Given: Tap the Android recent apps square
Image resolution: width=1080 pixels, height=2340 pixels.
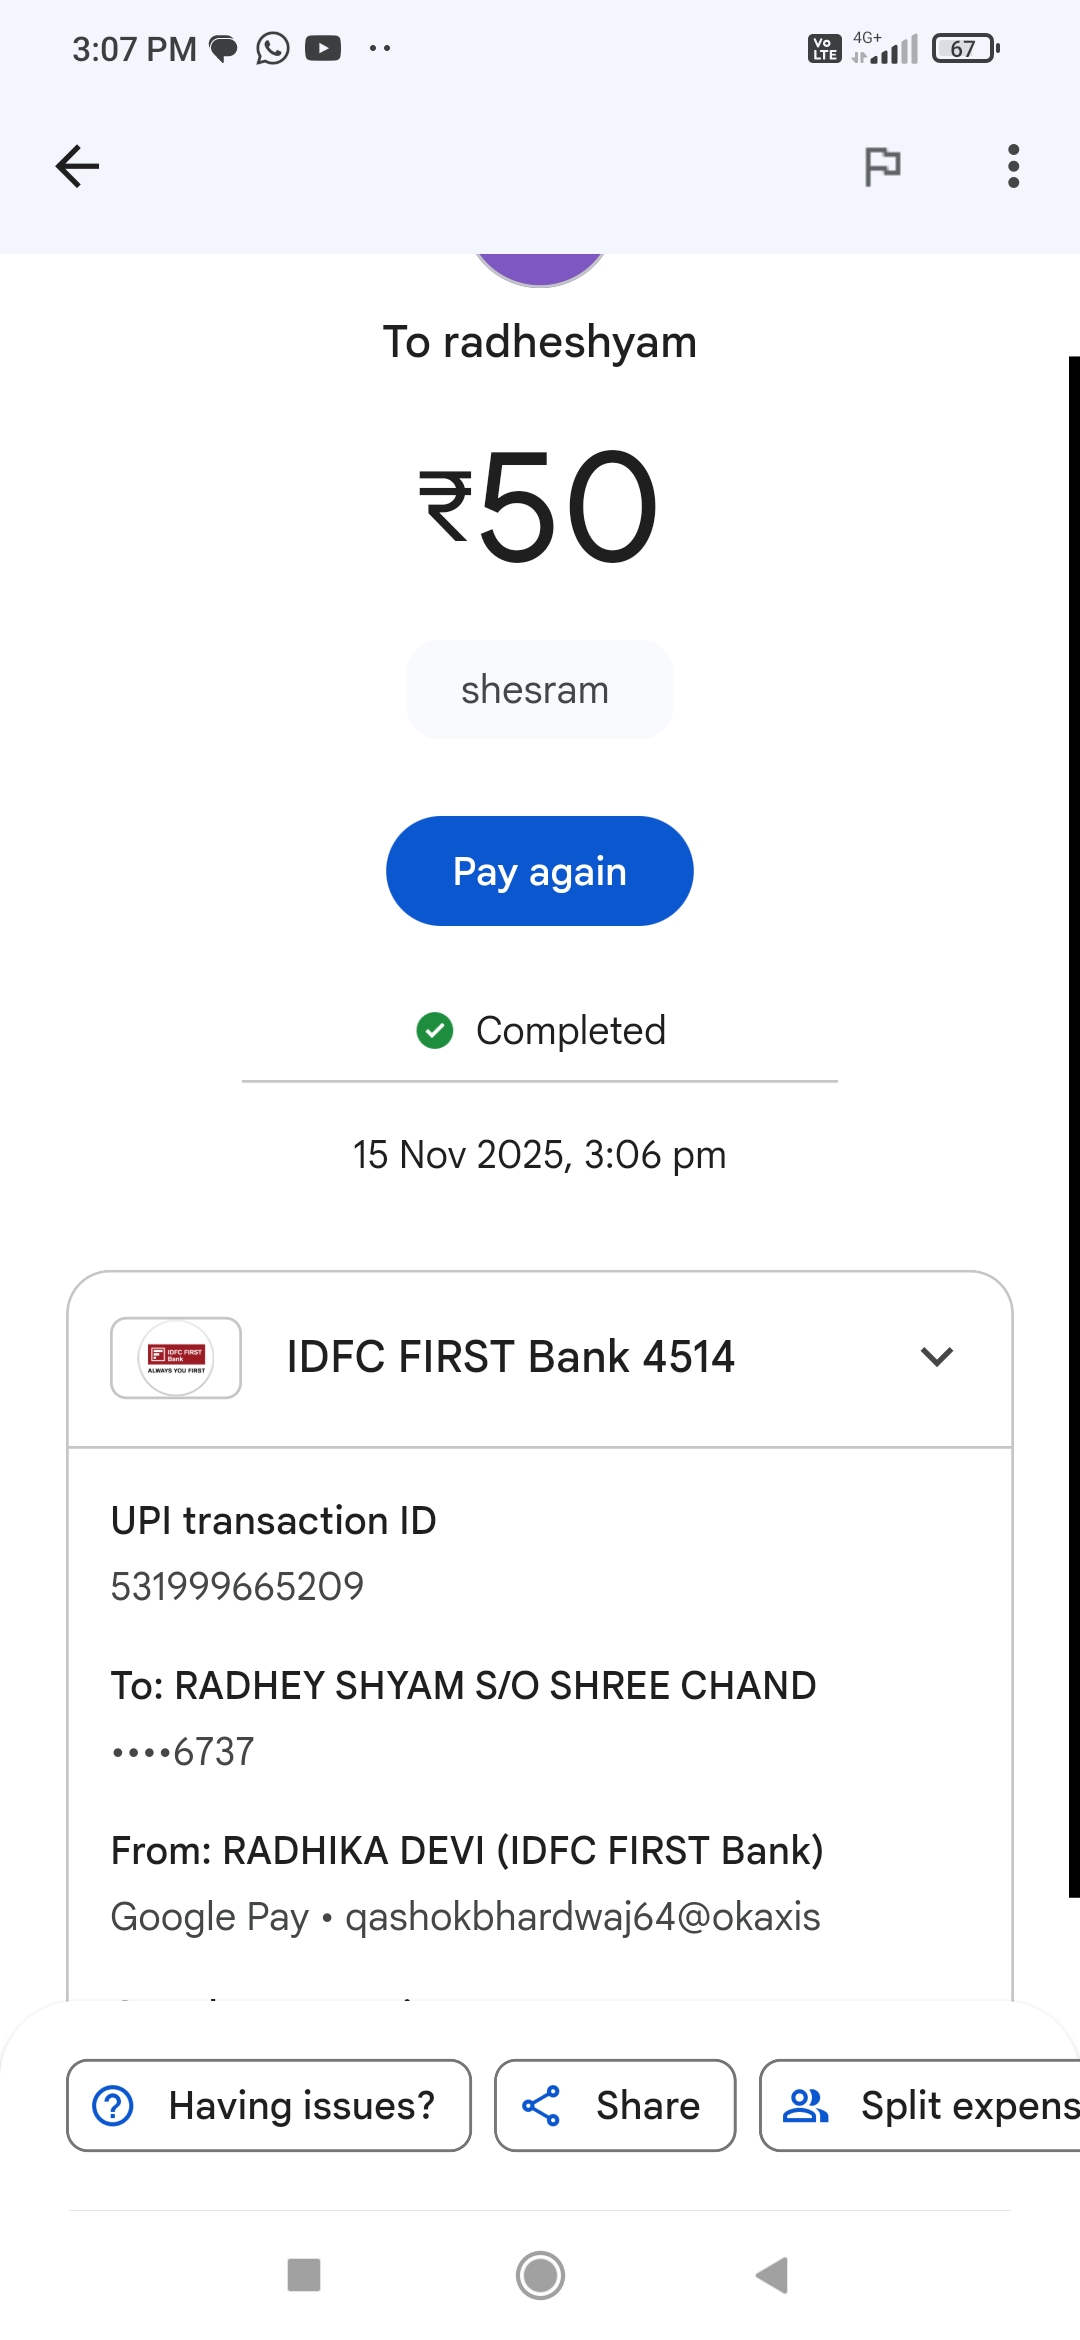Looking at the screenshot, I should (304, 2275).
